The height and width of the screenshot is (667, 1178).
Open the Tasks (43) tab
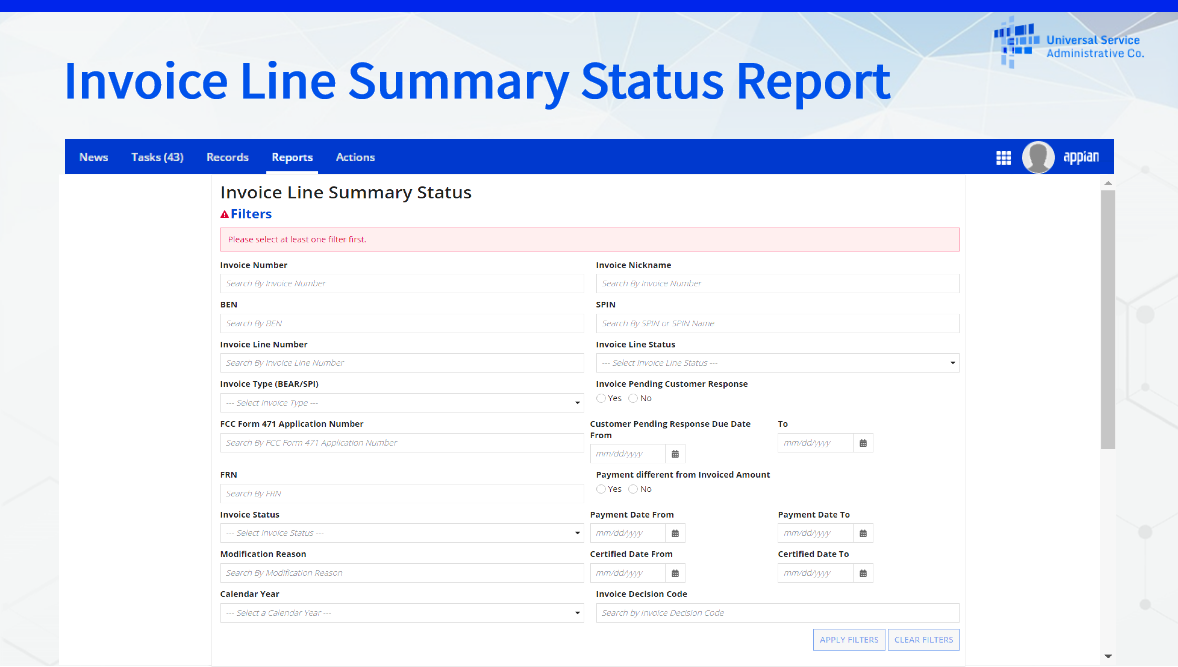click(x=157, y=157)
